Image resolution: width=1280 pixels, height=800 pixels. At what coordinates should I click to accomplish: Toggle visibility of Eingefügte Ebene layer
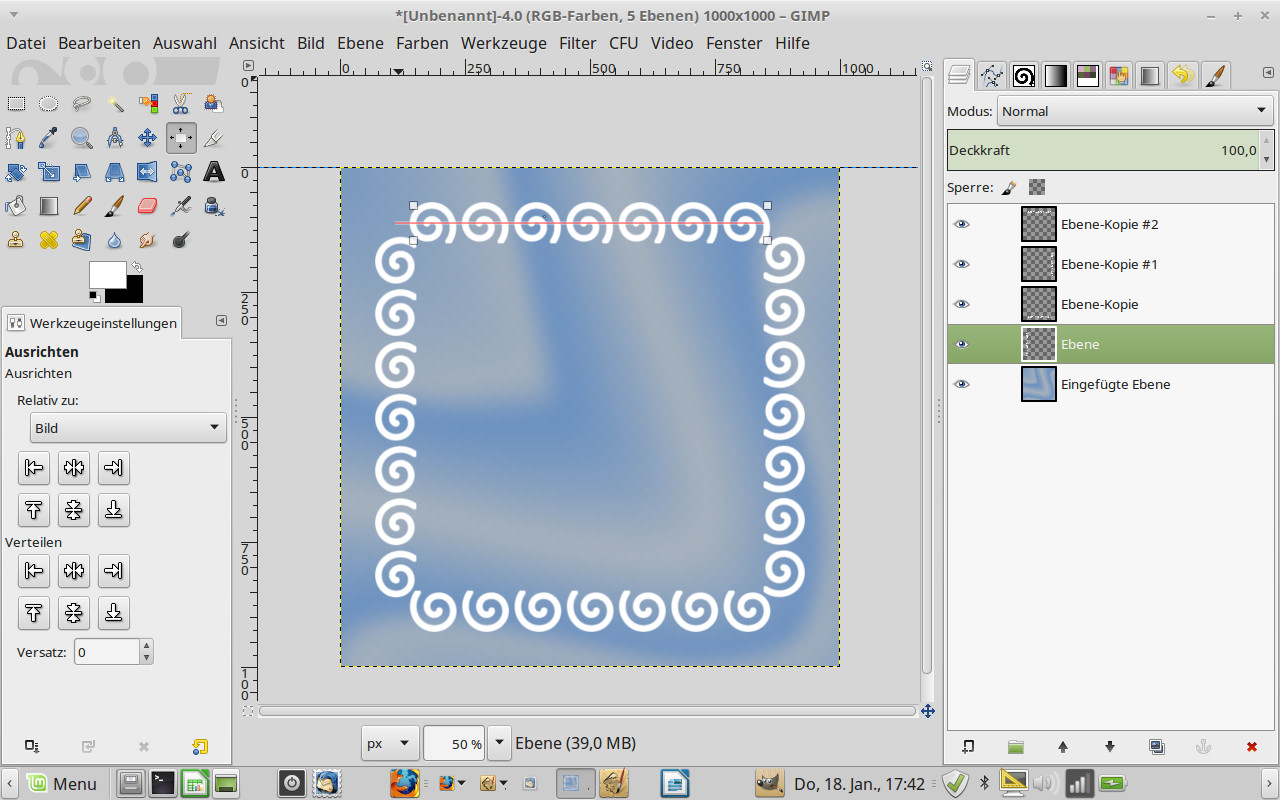[x=962, y=384]
